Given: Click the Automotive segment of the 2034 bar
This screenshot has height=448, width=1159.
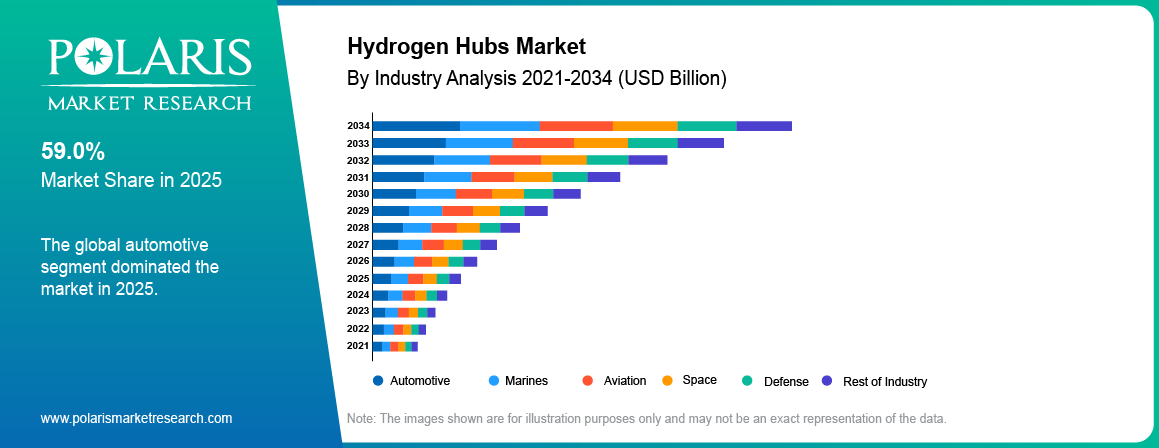Looking at the screenshot, I should tap(417, 126).
